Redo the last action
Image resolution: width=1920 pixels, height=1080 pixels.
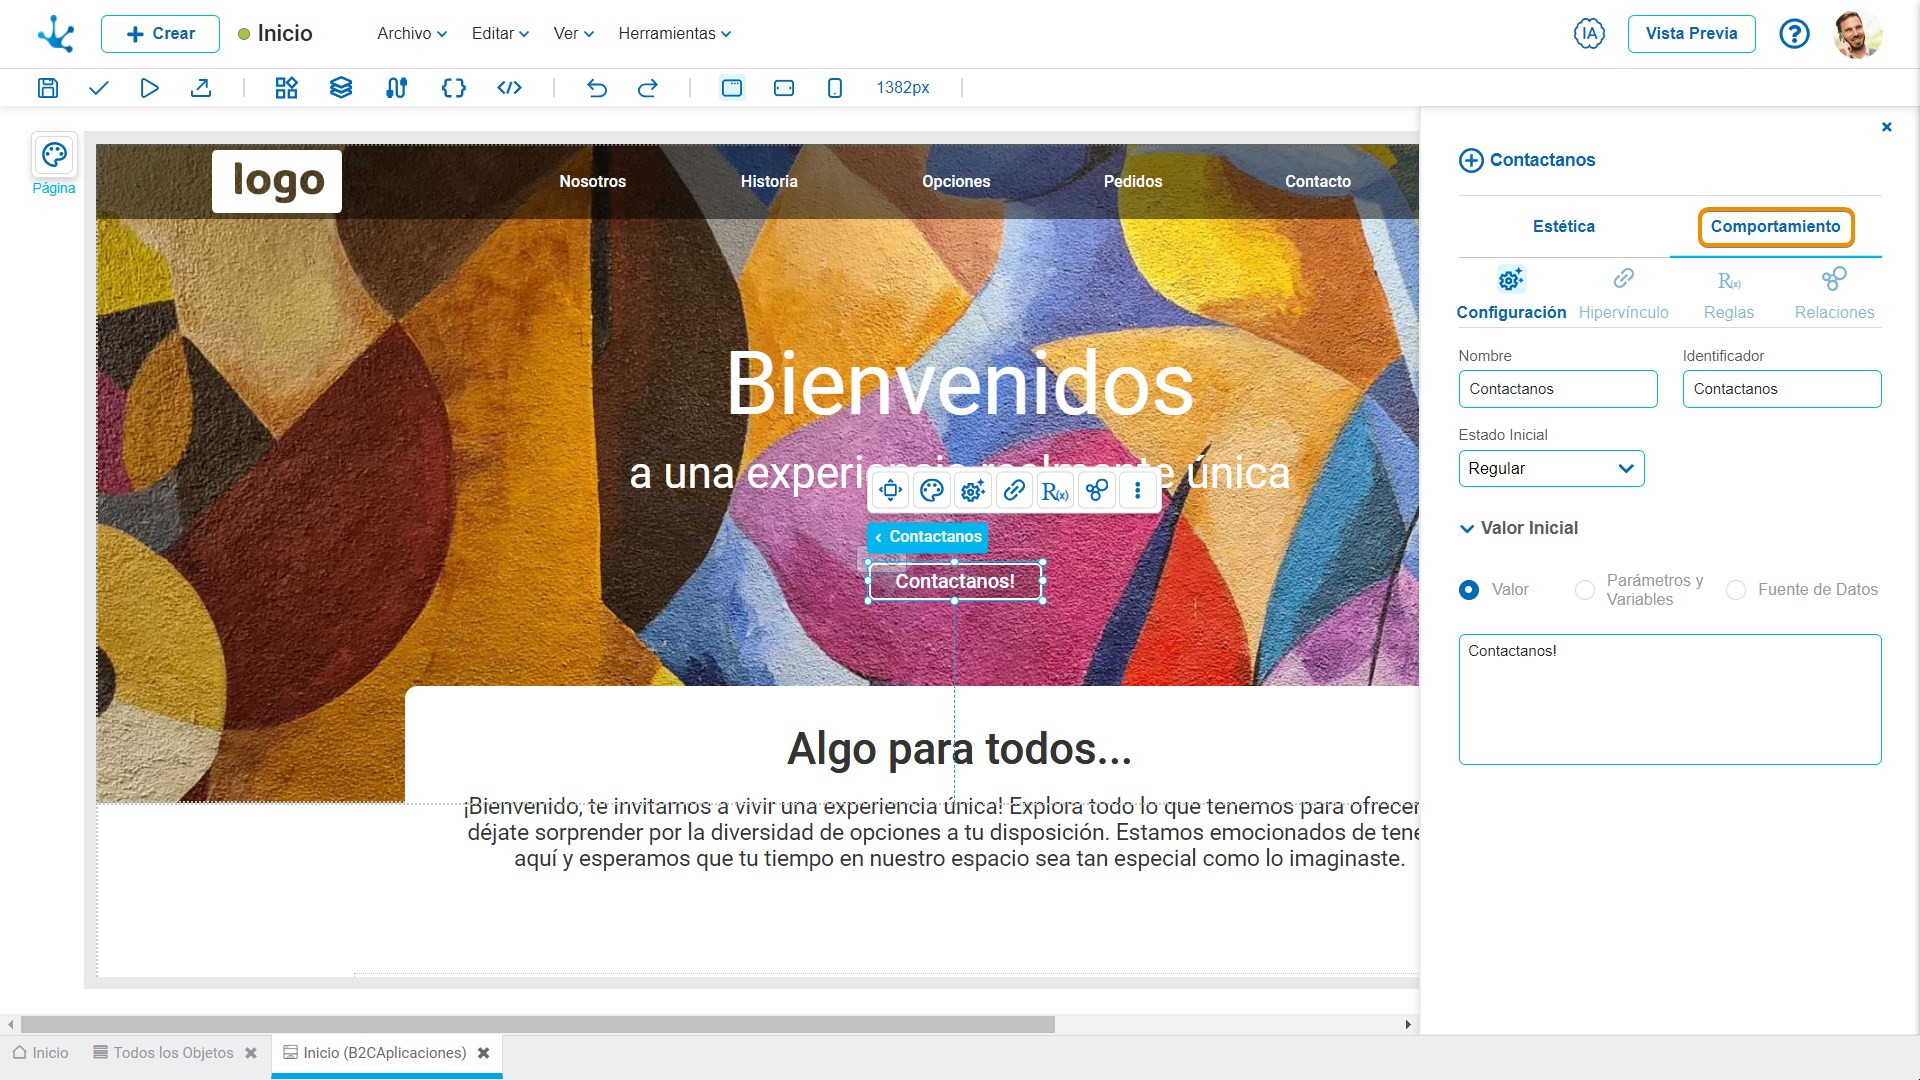tap(648, 88)
